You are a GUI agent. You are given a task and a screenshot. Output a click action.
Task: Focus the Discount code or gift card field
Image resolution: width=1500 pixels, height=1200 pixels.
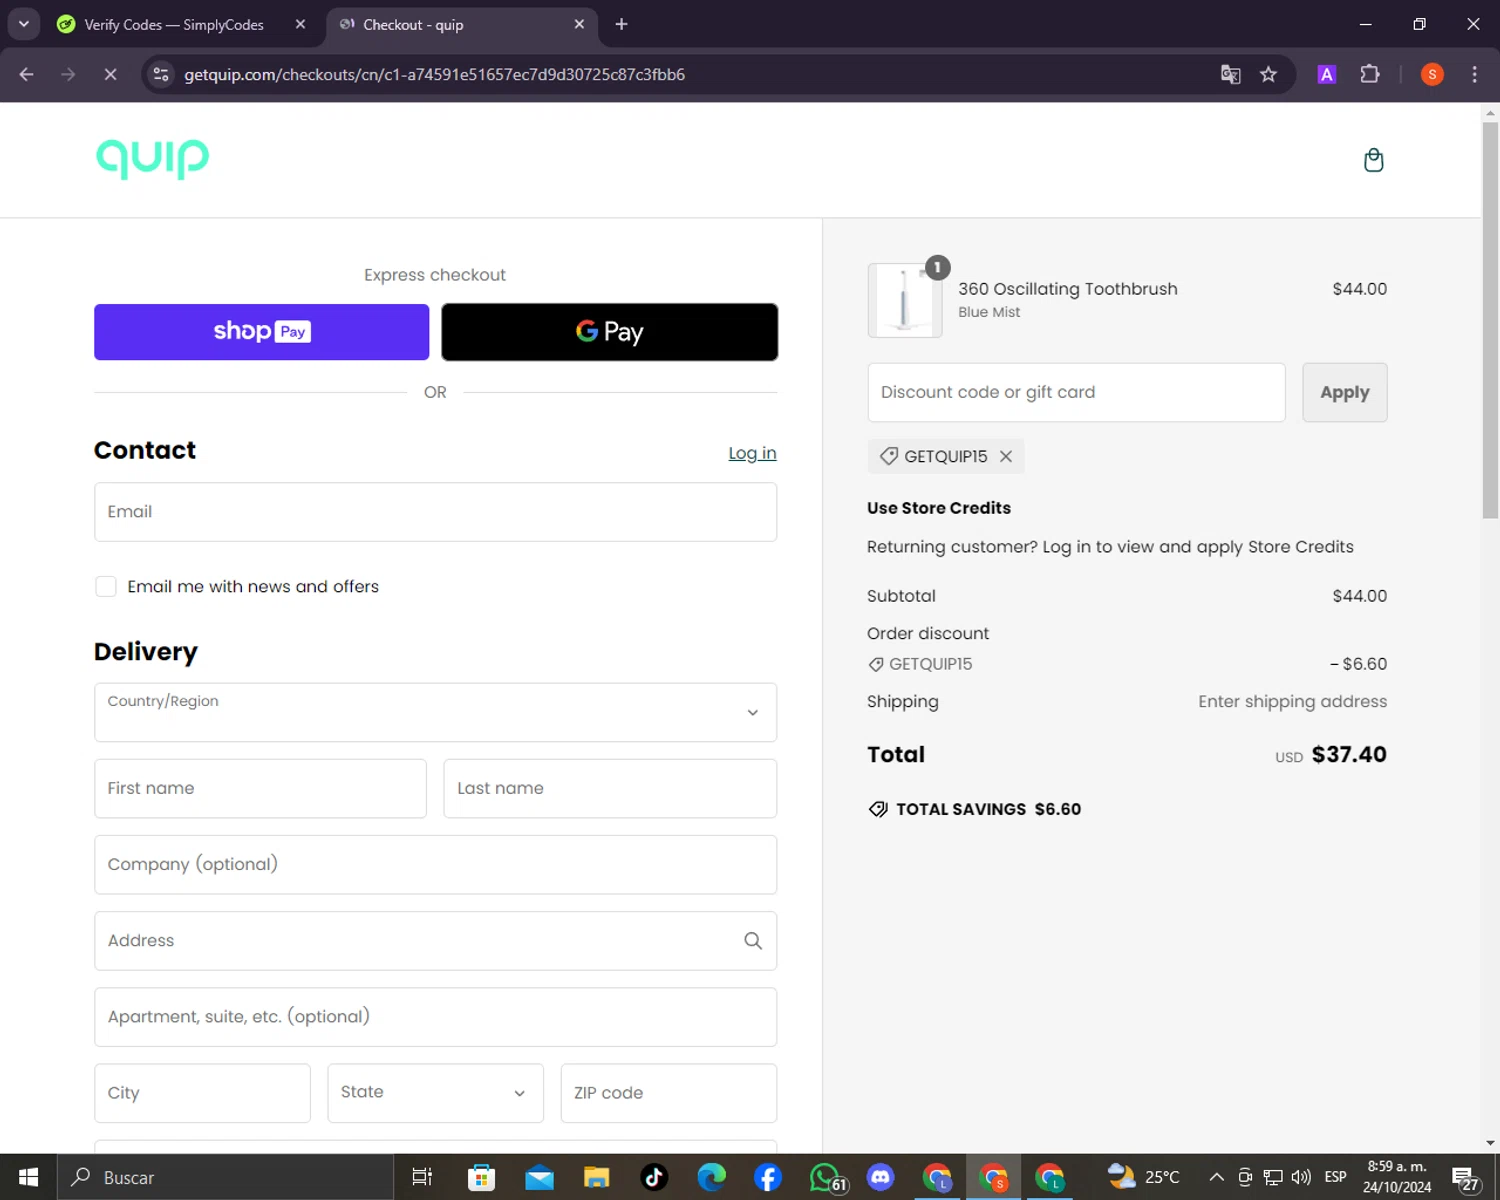click(x=1076, y=392)
